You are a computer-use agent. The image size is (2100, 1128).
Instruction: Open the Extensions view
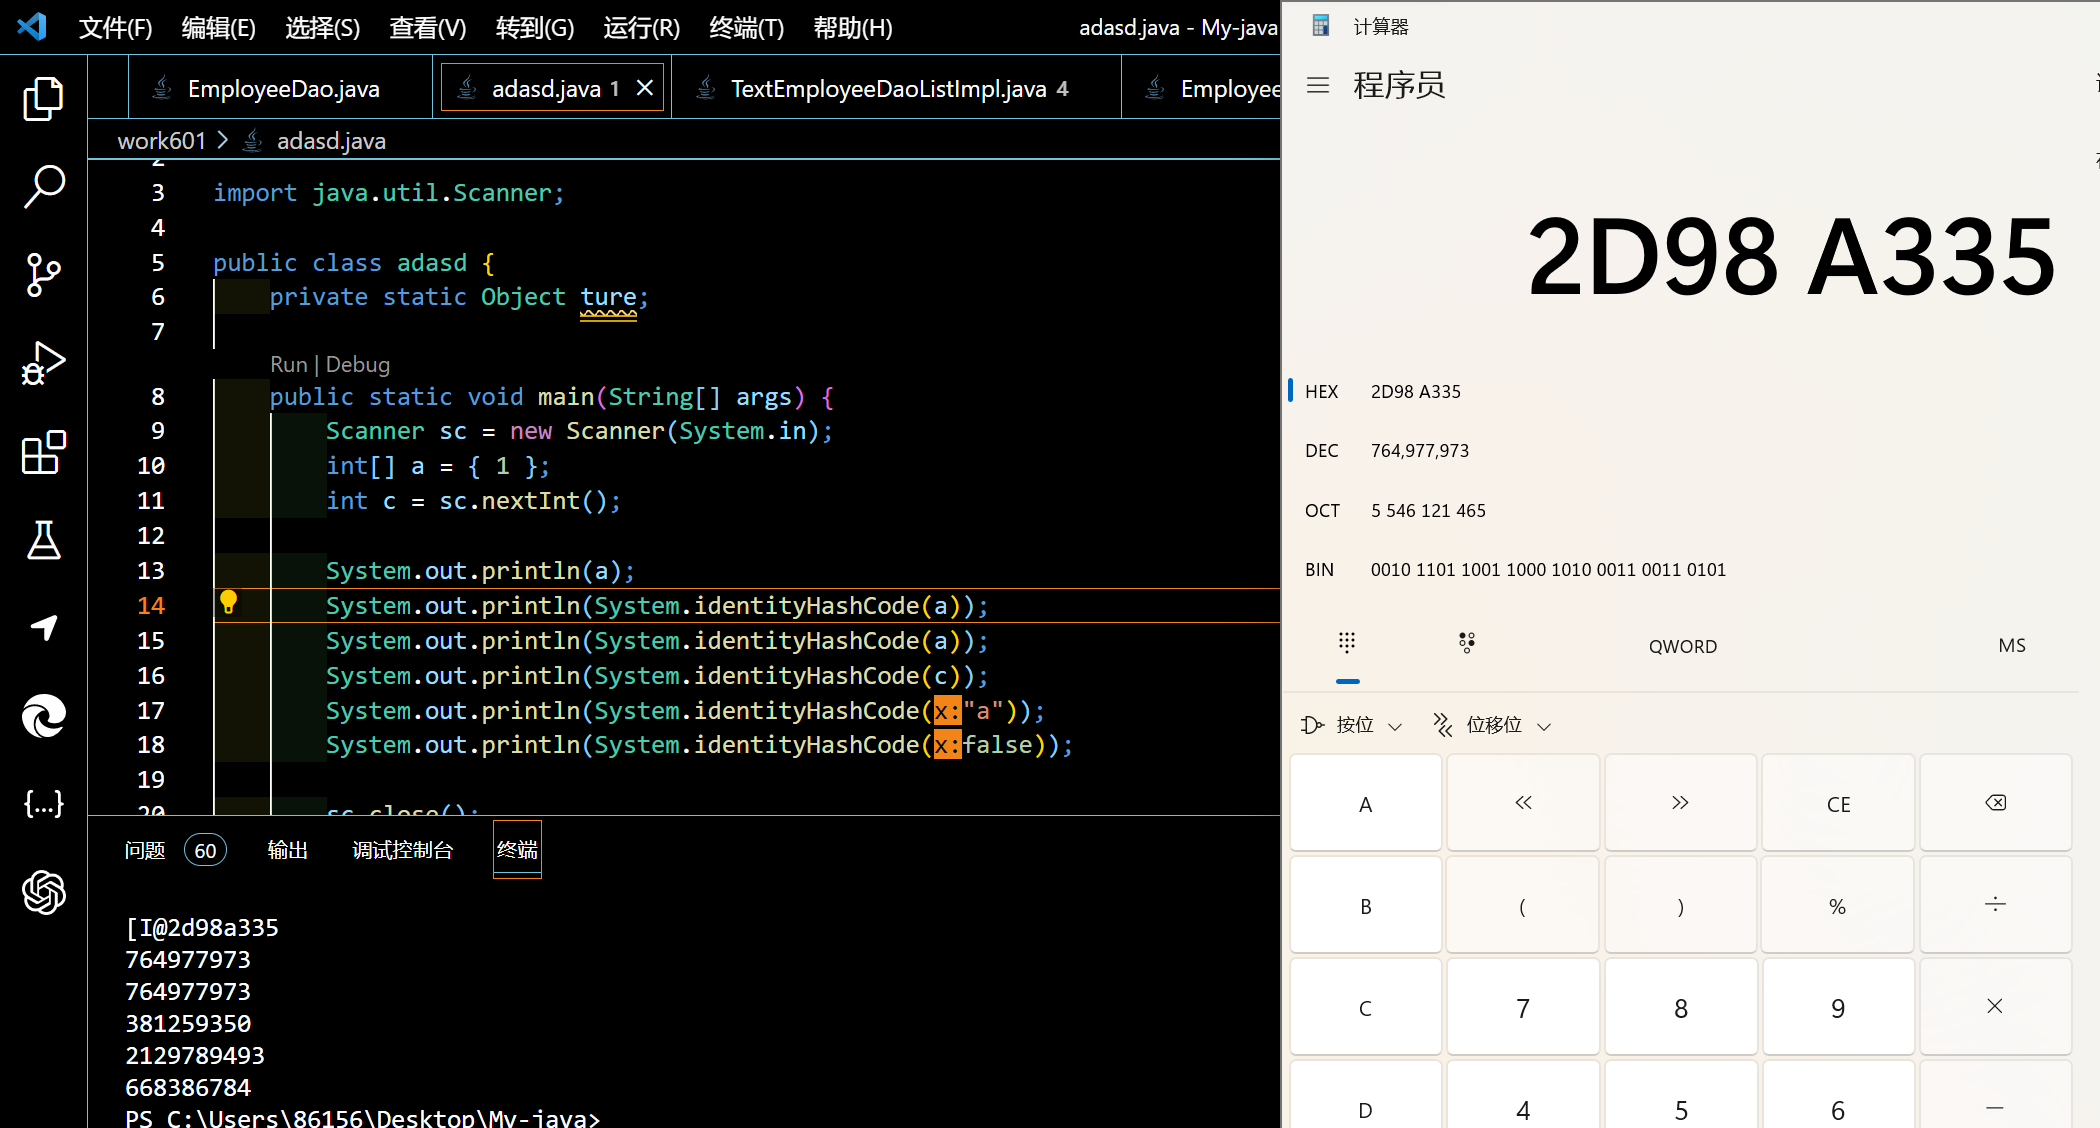click(43, 452)
